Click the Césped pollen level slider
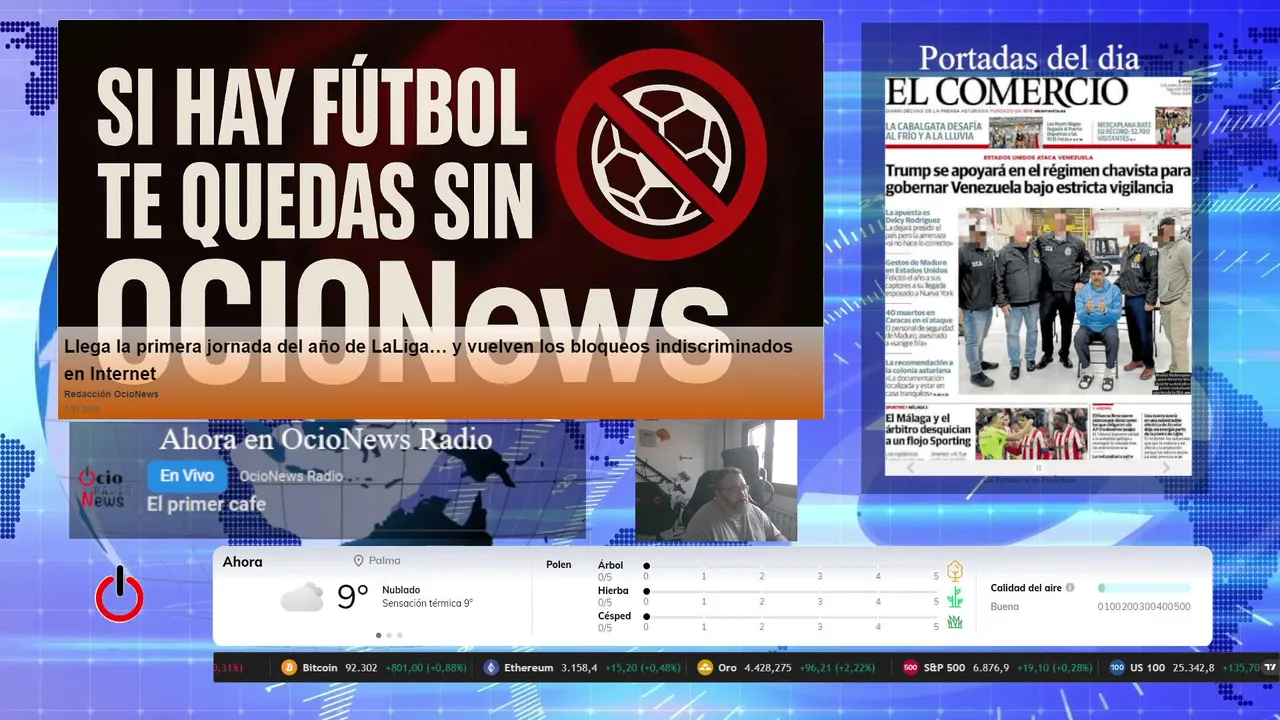The height and width of the screenshot is (720, 1280). coord(791,617)
